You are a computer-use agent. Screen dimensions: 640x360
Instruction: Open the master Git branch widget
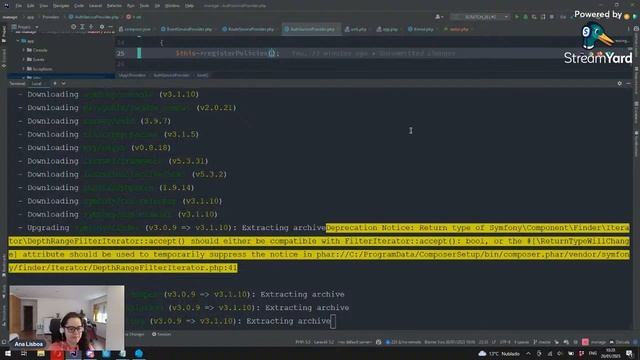tap(542, 342)
